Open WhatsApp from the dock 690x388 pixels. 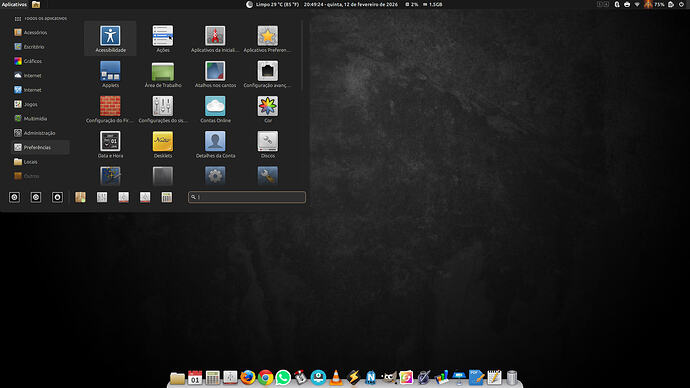(283, 377)
